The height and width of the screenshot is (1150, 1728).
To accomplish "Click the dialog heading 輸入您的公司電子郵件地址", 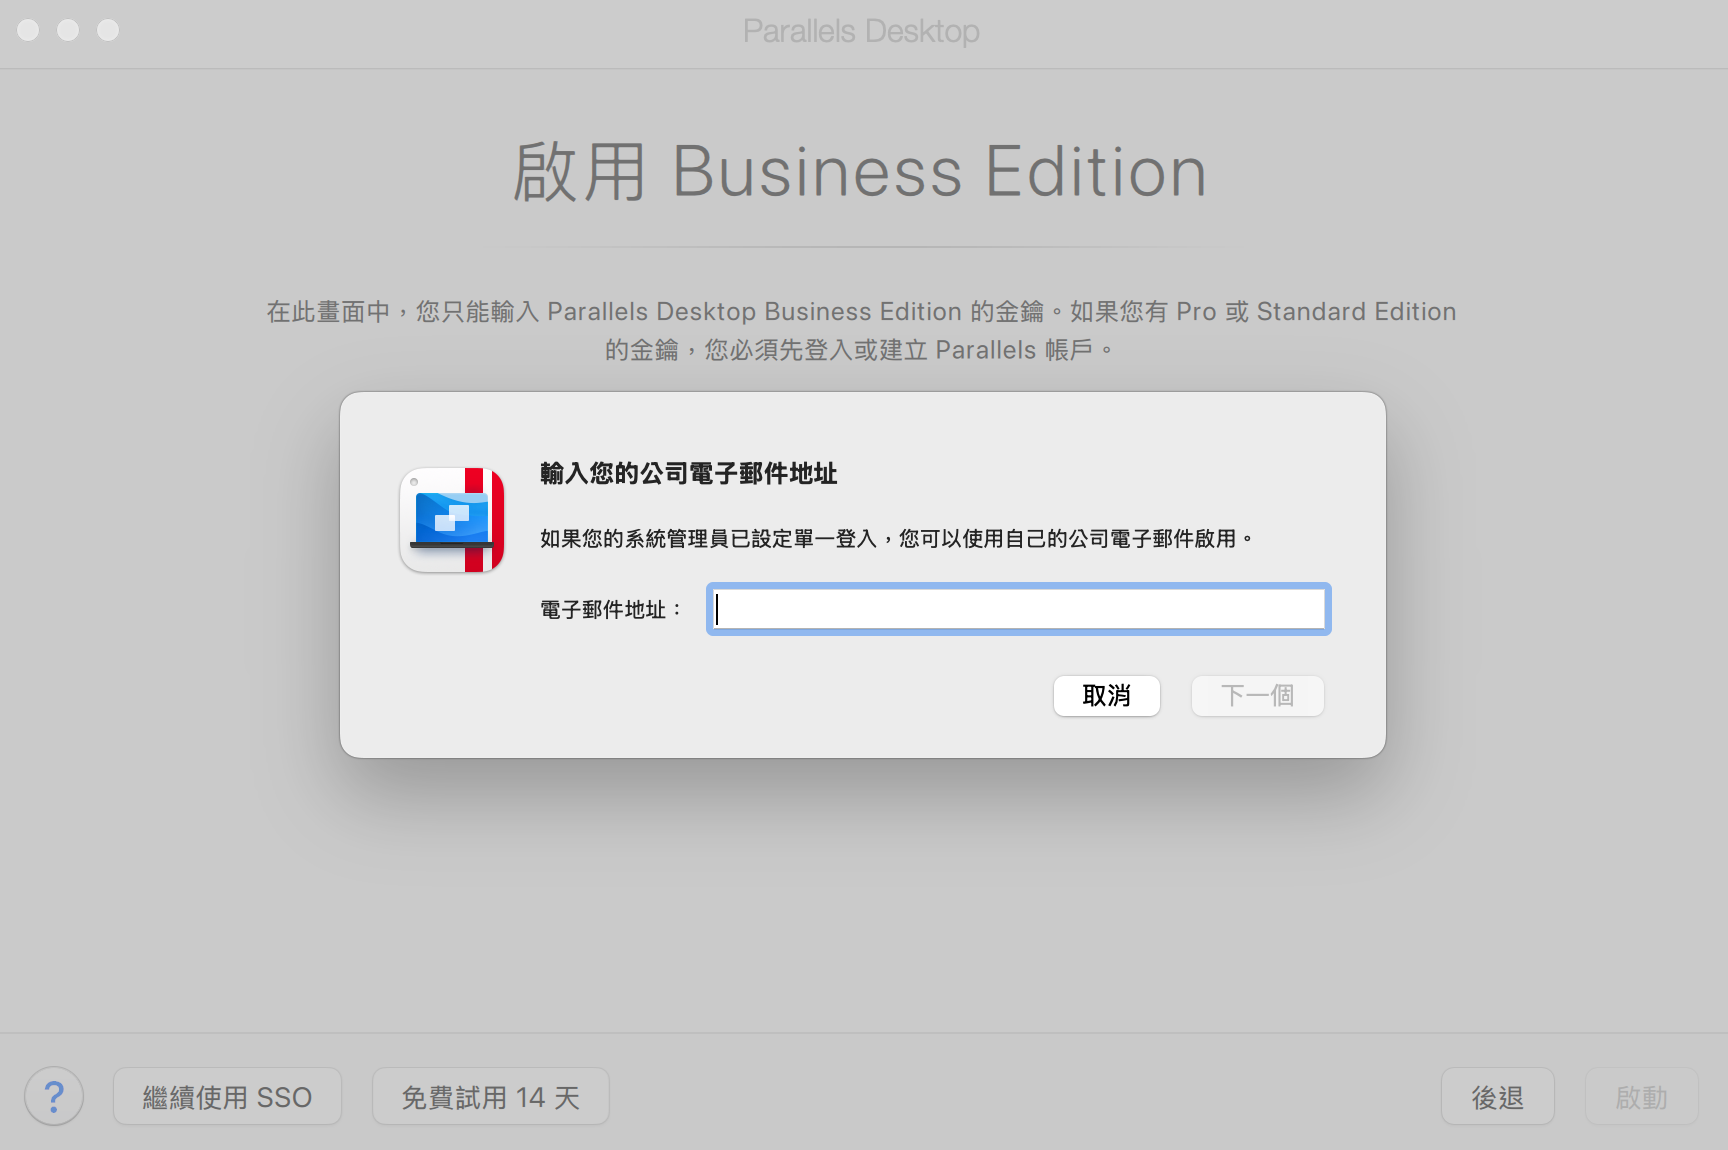I will tap(688, 473).
